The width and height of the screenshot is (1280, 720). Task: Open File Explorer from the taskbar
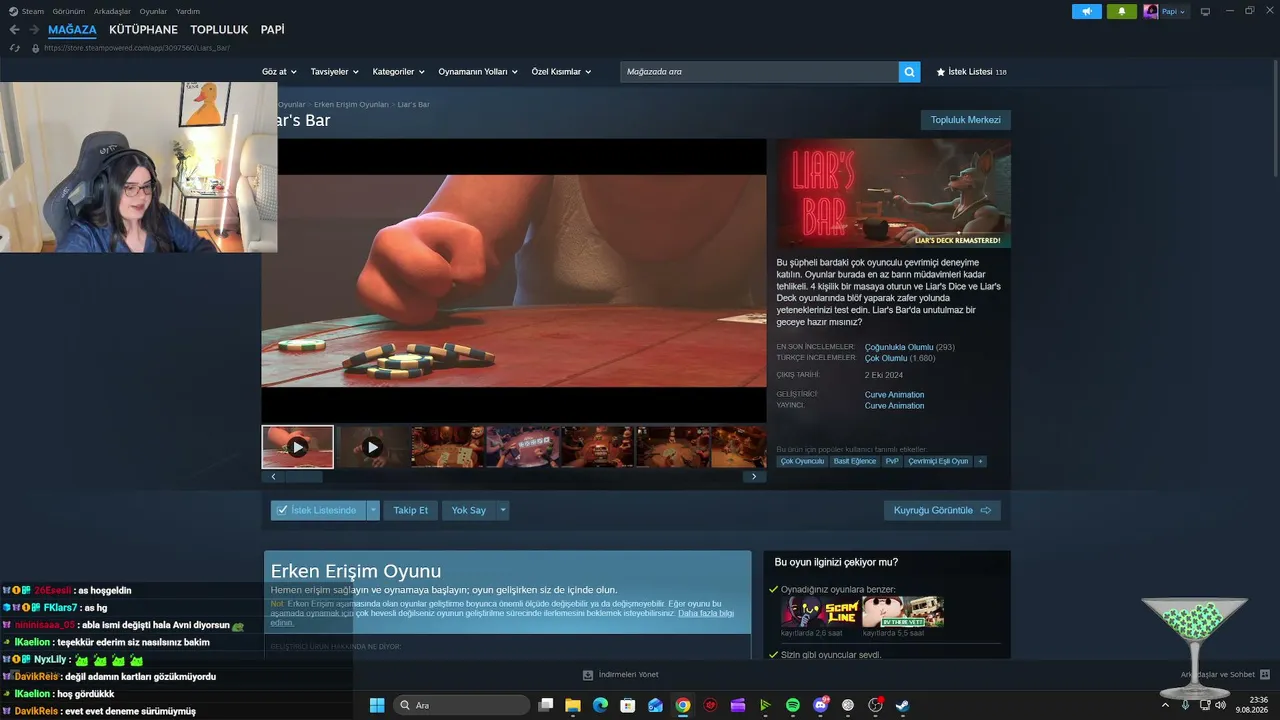573,705
